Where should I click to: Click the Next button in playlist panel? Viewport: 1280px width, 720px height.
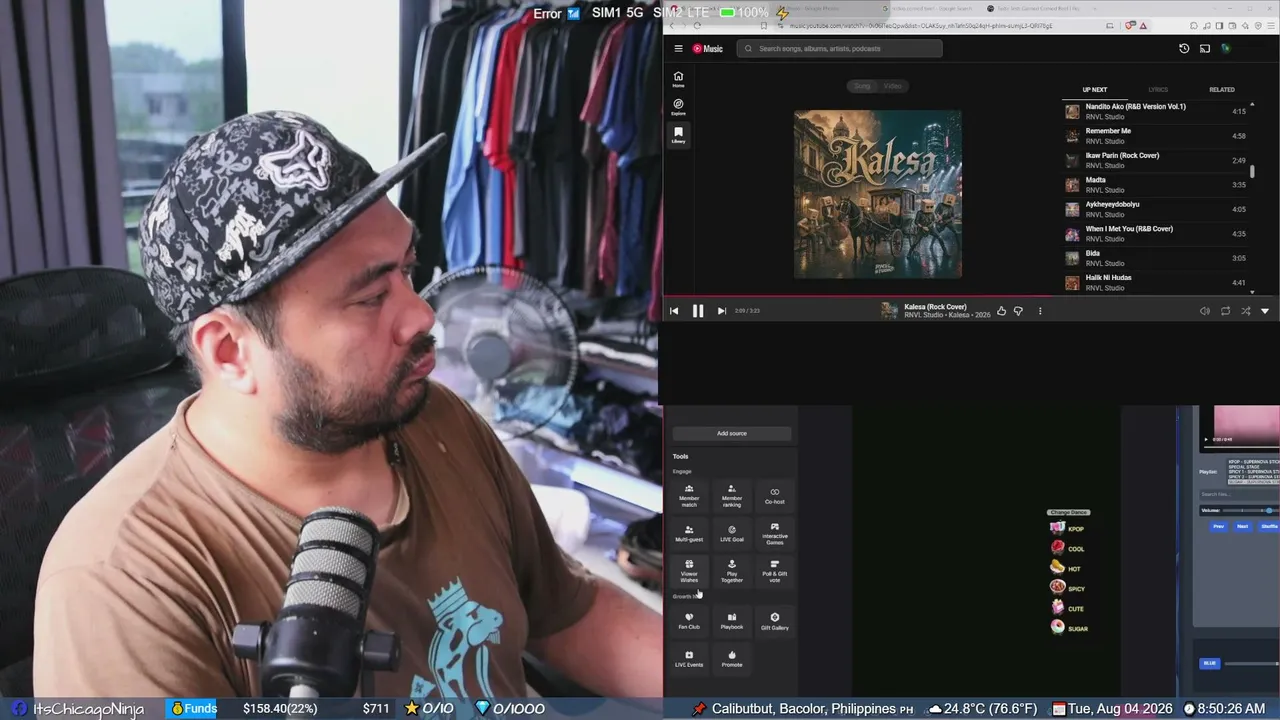coord(1243,526)
